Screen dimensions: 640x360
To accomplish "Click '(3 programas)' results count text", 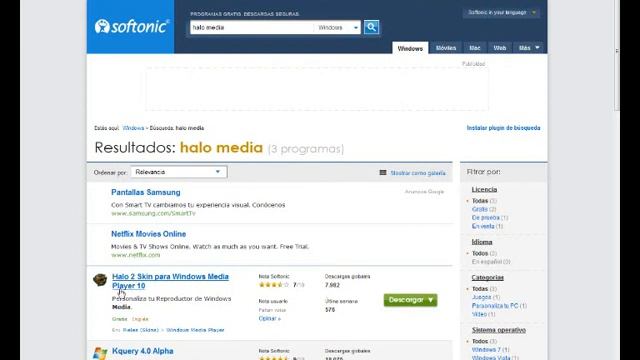I will pos(306,149).
